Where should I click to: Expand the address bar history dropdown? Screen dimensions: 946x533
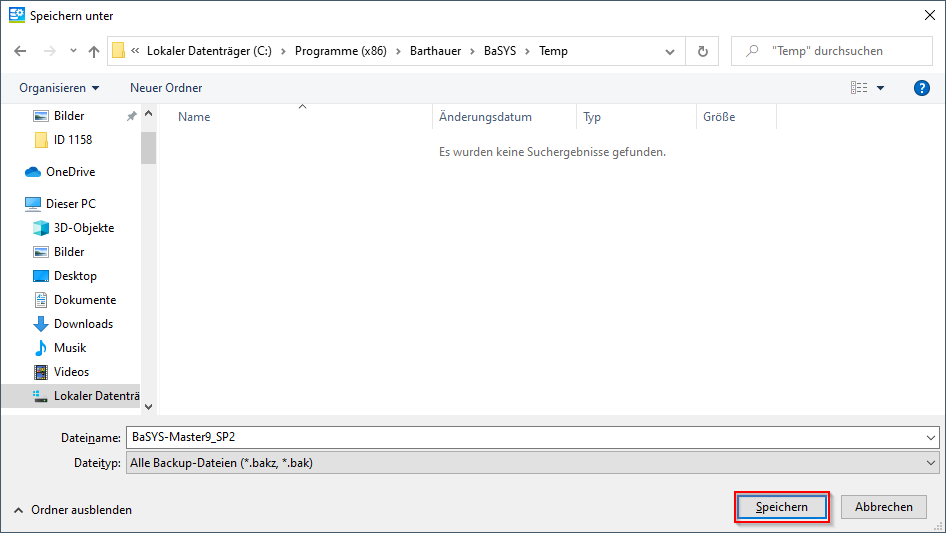[670, 51]
